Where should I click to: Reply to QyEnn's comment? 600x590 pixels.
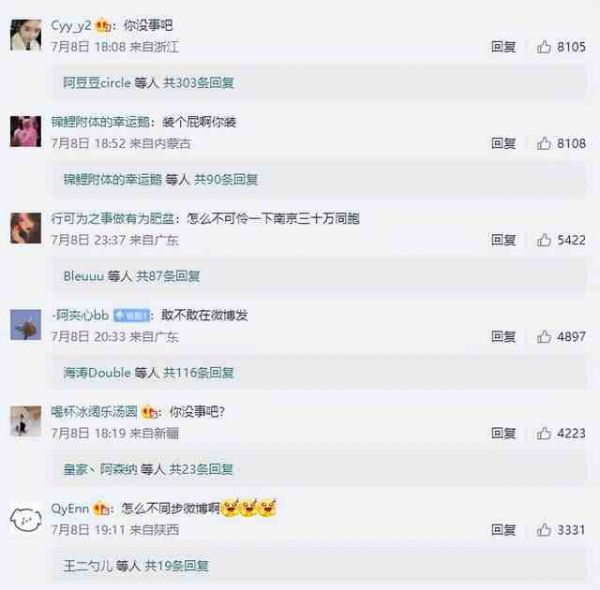503,530
